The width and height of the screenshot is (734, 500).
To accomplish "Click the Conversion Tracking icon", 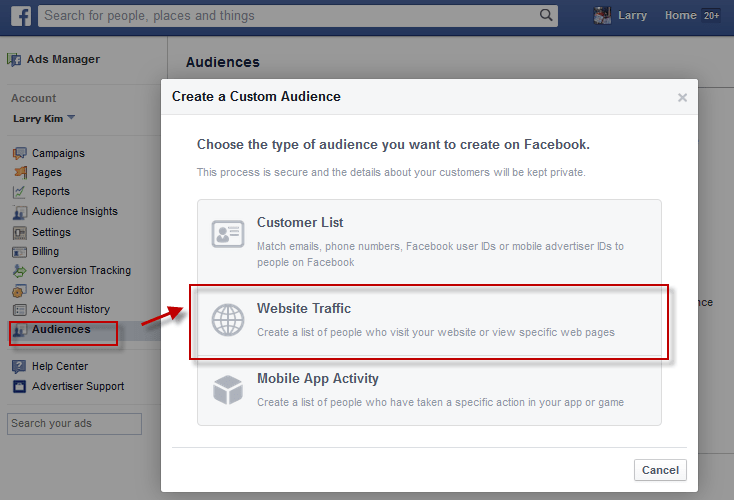I will click(19, 271).
